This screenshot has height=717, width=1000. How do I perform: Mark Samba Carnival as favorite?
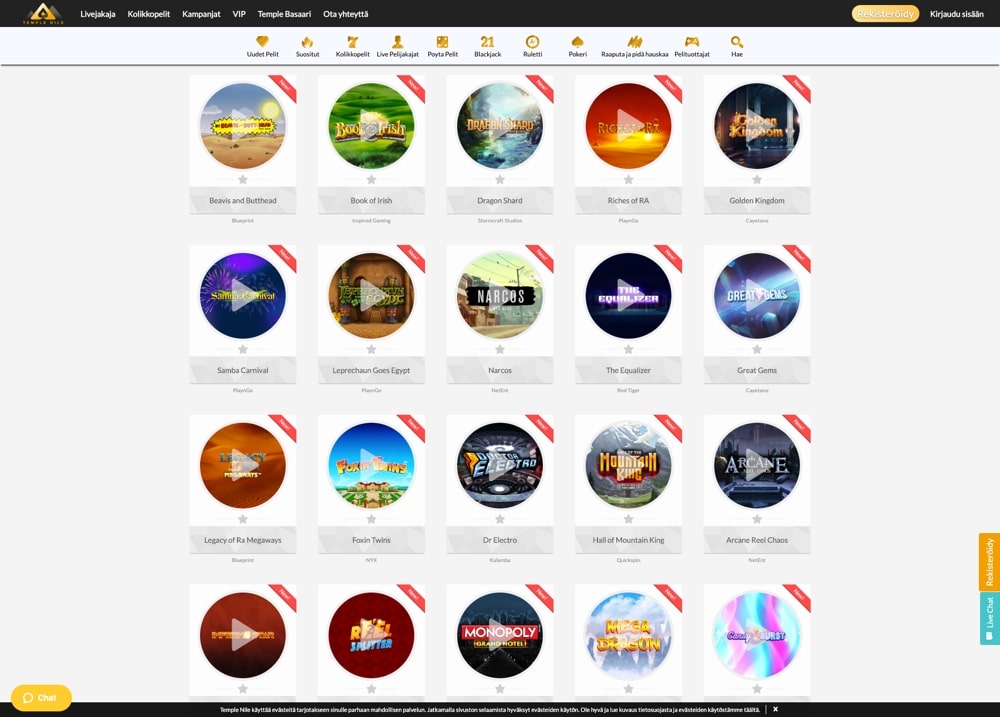click(242, 350)
